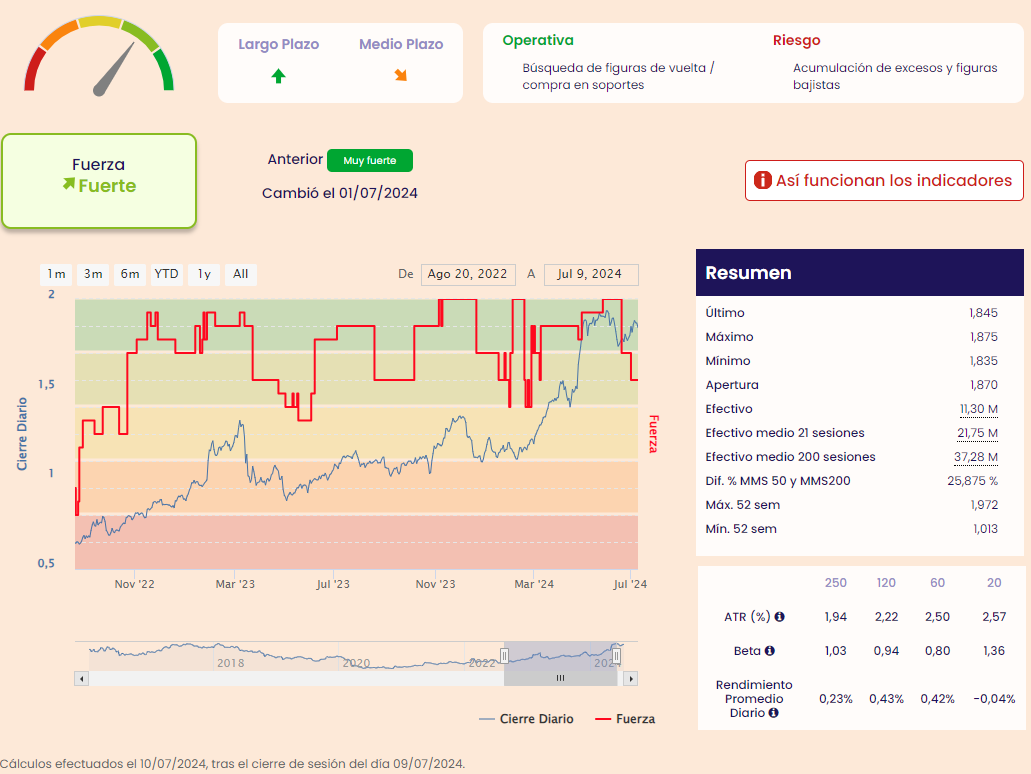Image resolution: width=1031 pixels, height=774 pixels.
Task: Click the Rendimiento Promedio Diario info icon
Action: [773, 713]
